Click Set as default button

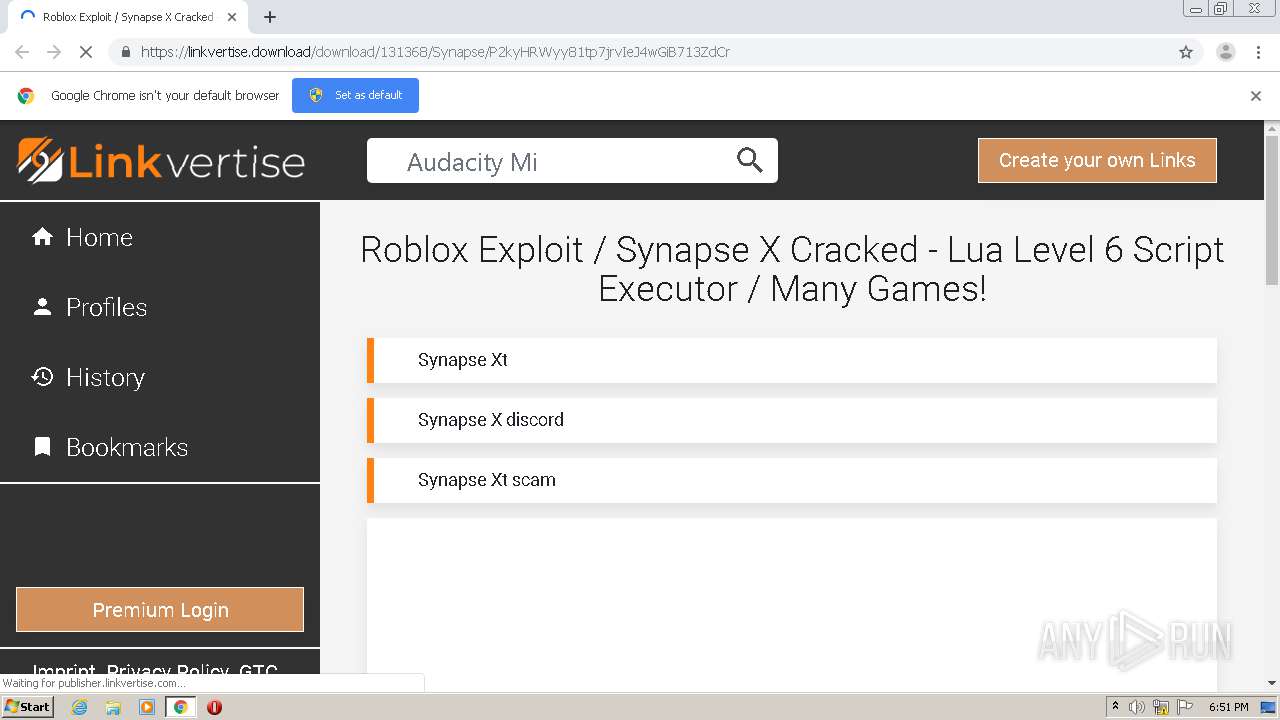(355, 95)
